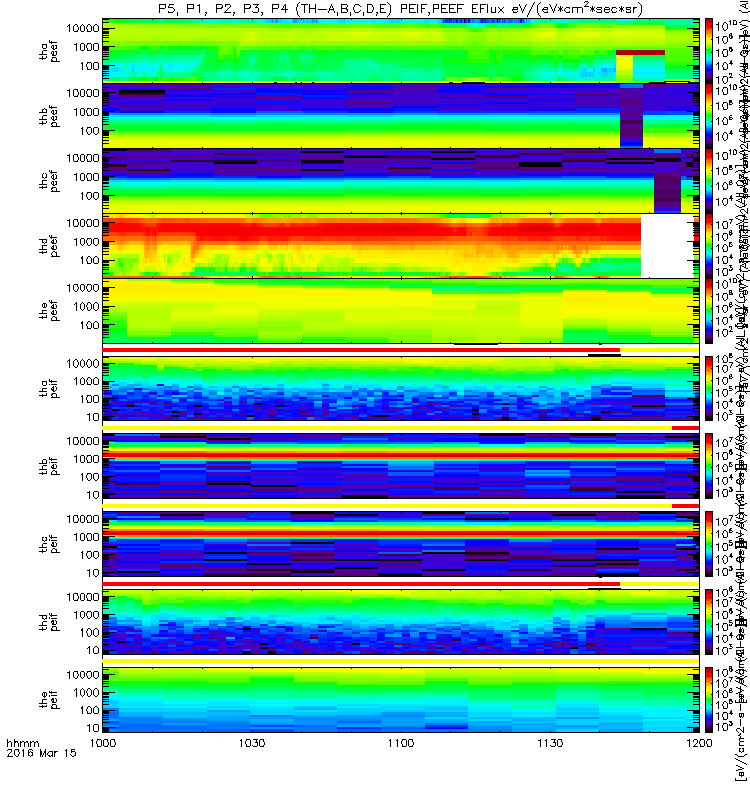Click the 1000 tick label of thc peef axis
The image size is (750, 800).
click(x=86, y=177)
